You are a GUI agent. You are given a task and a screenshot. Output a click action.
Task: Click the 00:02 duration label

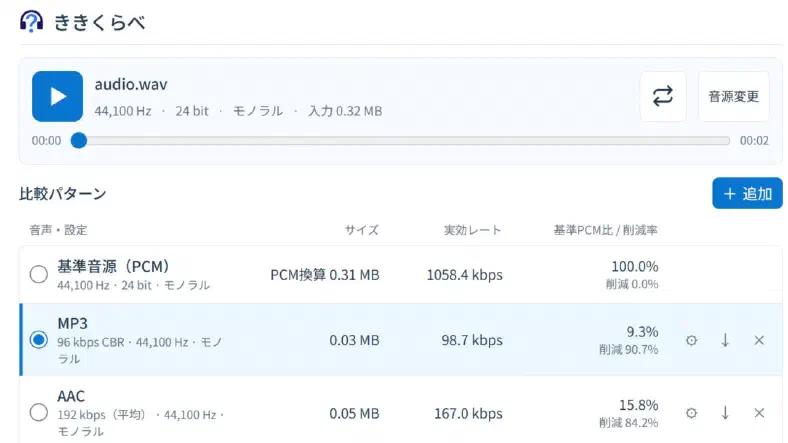tap(754, 141)
